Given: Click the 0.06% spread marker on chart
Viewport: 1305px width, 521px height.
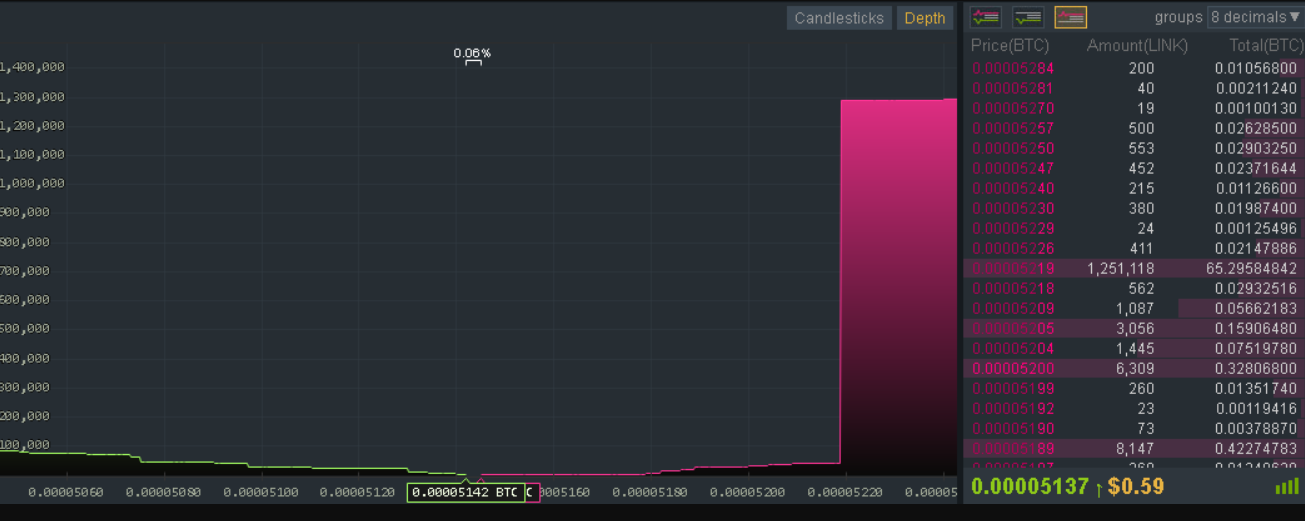Looking at the screenshot, I should pos(472,53).
